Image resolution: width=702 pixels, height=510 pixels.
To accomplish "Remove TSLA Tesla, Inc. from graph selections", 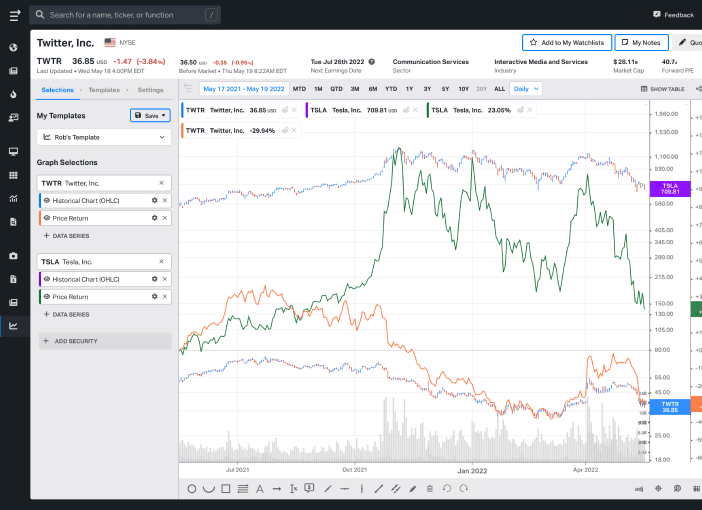I will tap(162, 260).
